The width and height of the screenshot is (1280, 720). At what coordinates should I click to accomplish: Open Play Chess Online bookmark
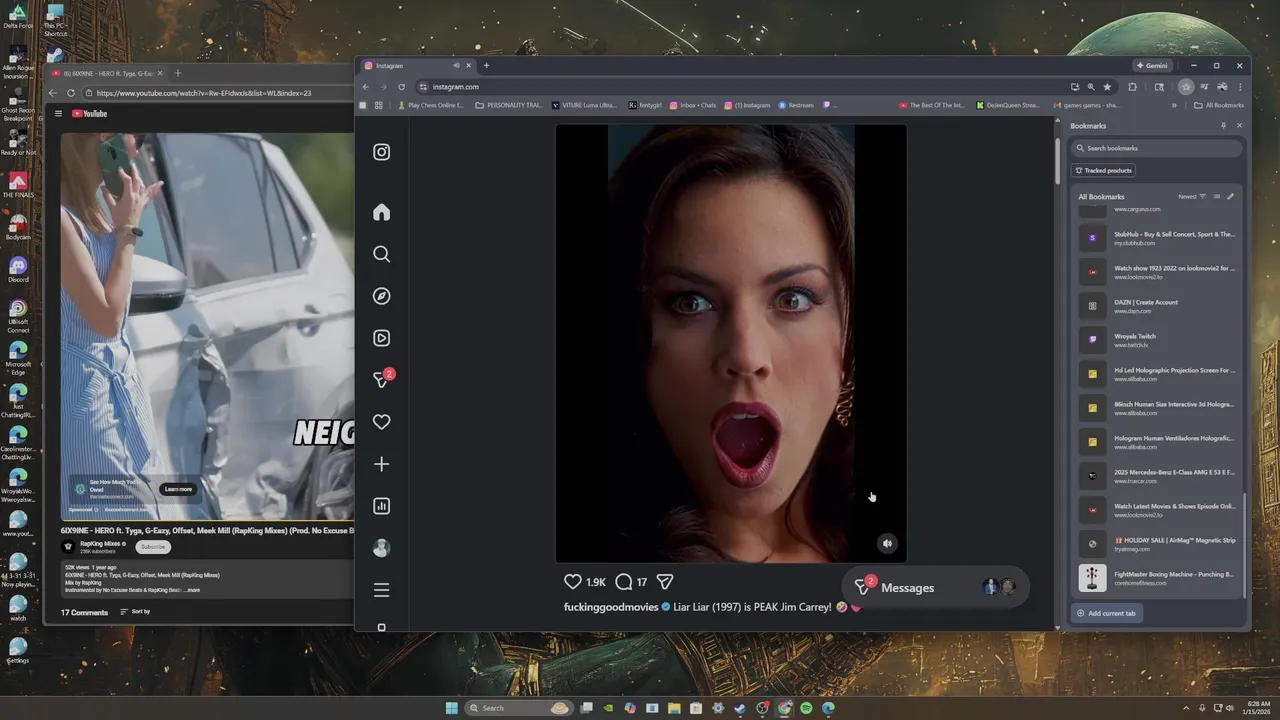coord(431,105)
